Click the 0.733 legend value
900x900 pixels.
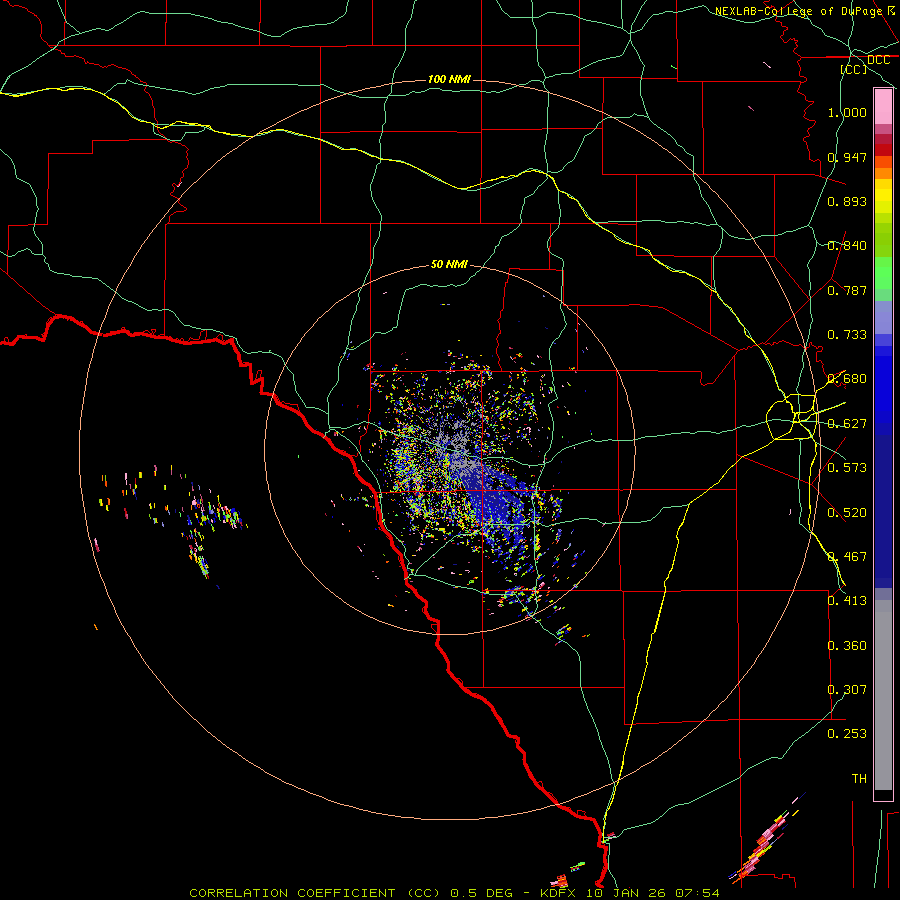[847, 335]
